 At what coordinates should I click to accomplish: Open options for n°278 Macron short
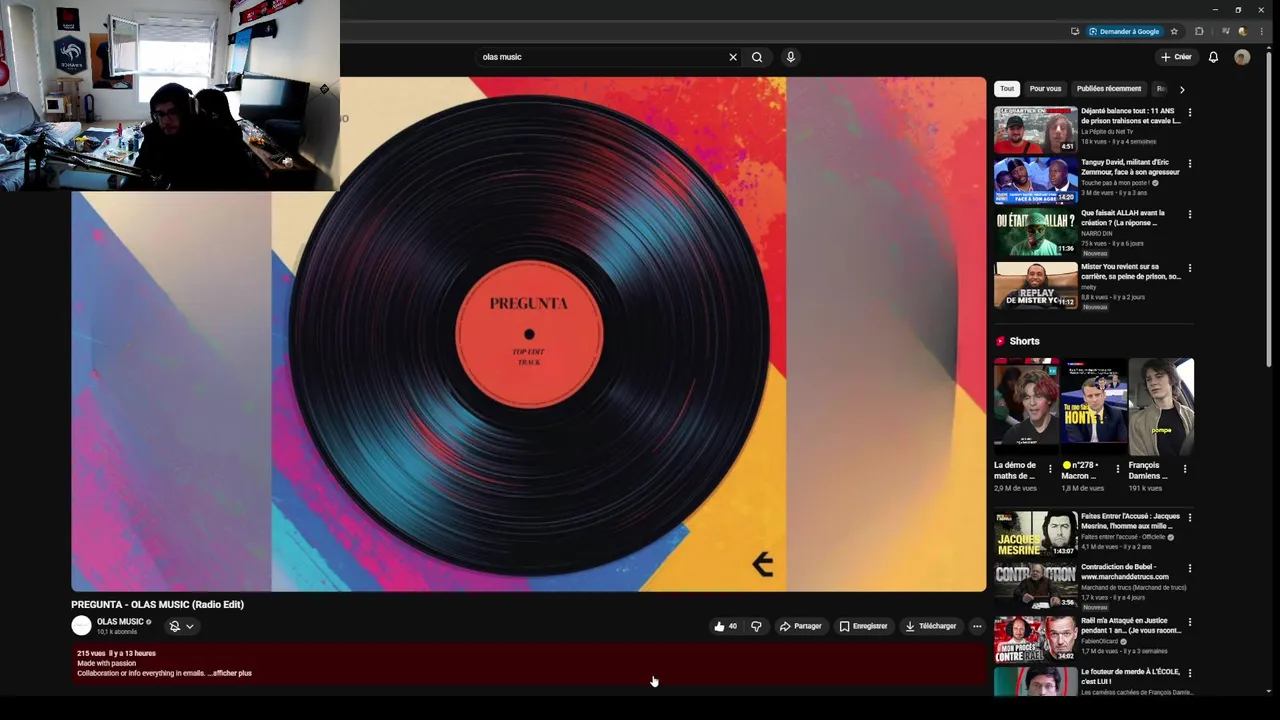pyautogui.click(x=1118, y=468)
